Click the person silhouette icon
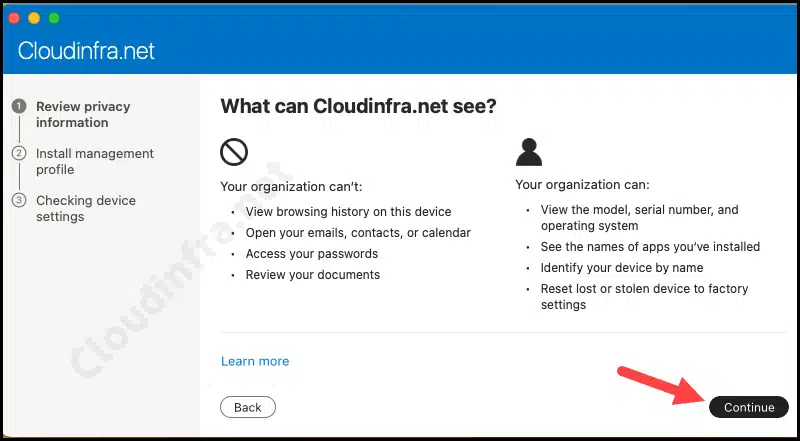 [529, 152]
